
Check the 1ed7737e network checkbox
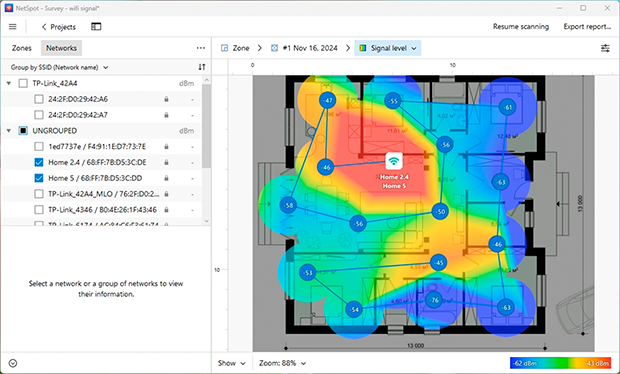[39, 146]
